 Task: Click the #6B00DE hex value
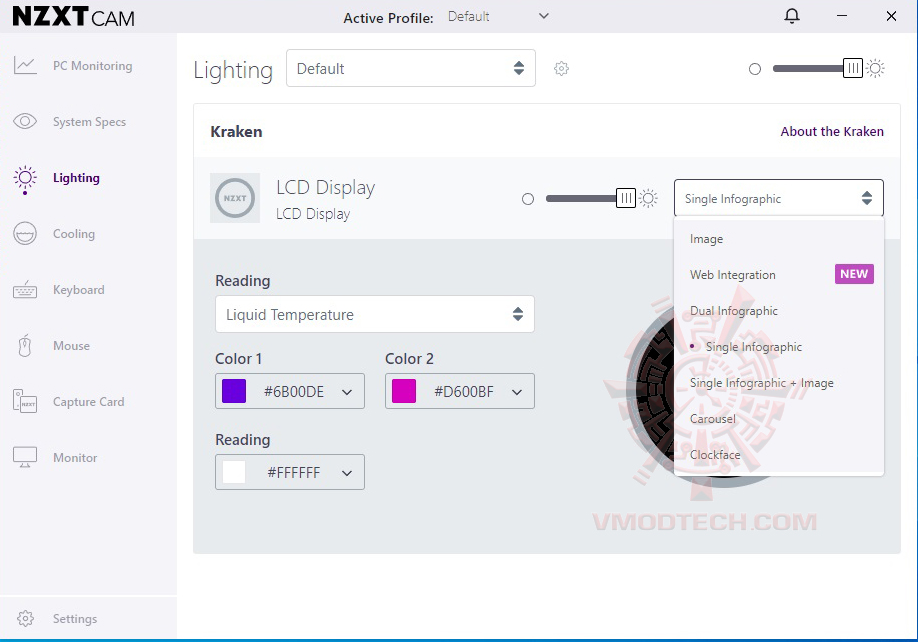click(294, 392)
